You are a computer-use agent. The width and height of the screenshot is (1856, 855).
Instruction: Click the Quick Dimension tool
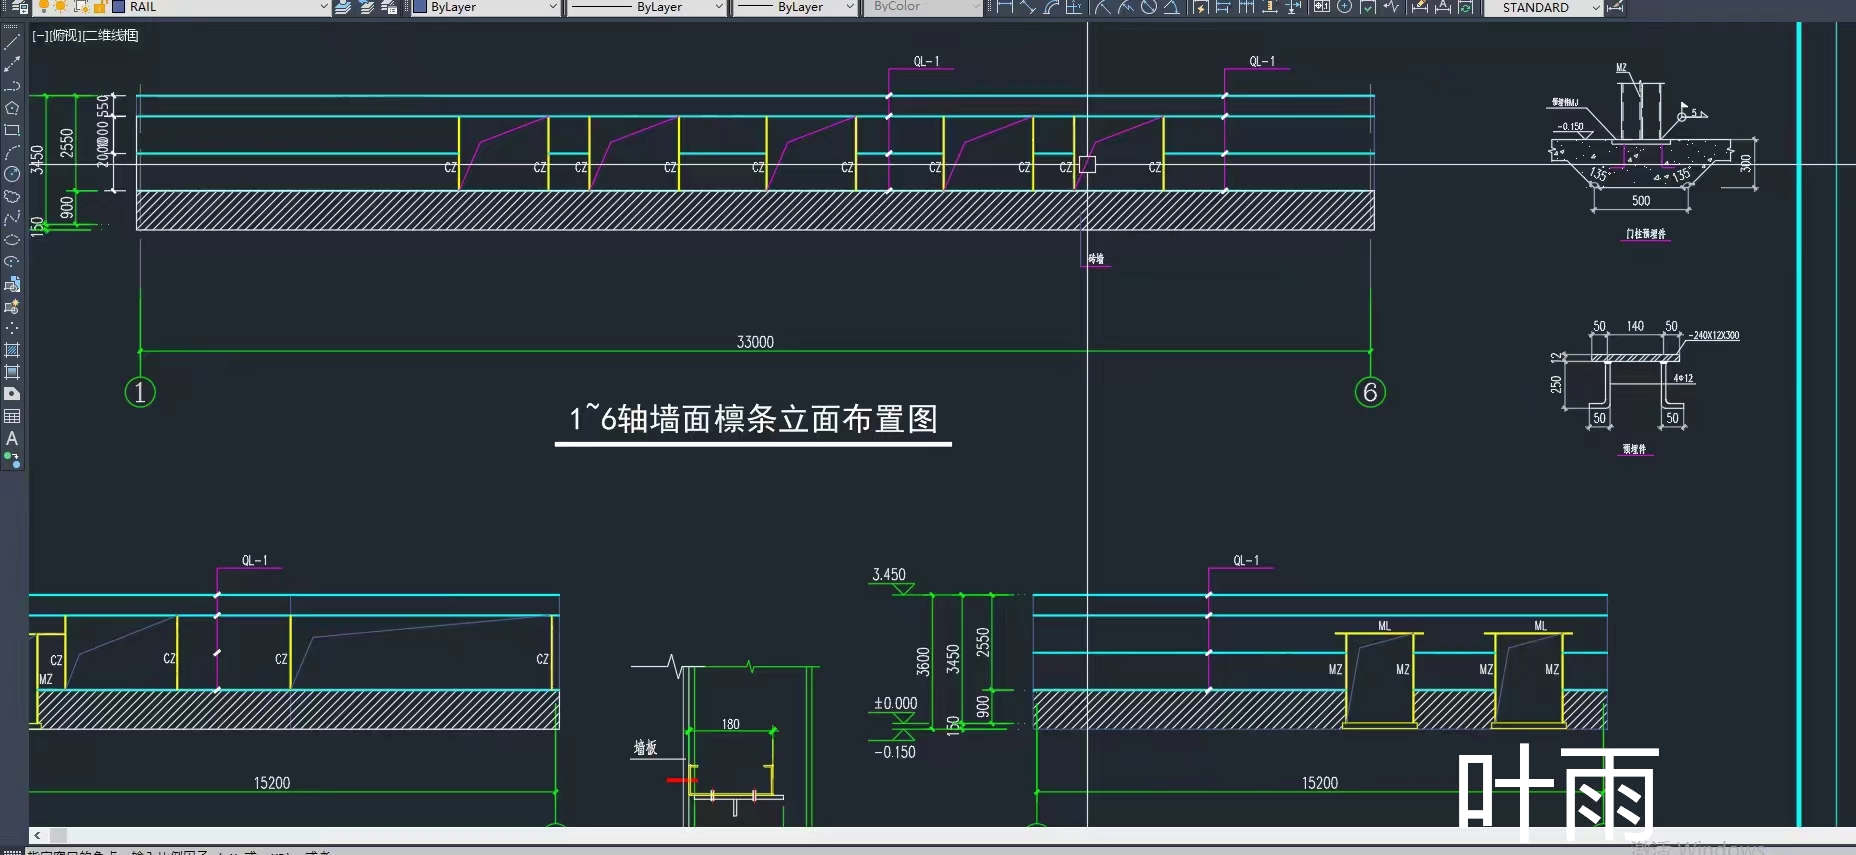1201,7
